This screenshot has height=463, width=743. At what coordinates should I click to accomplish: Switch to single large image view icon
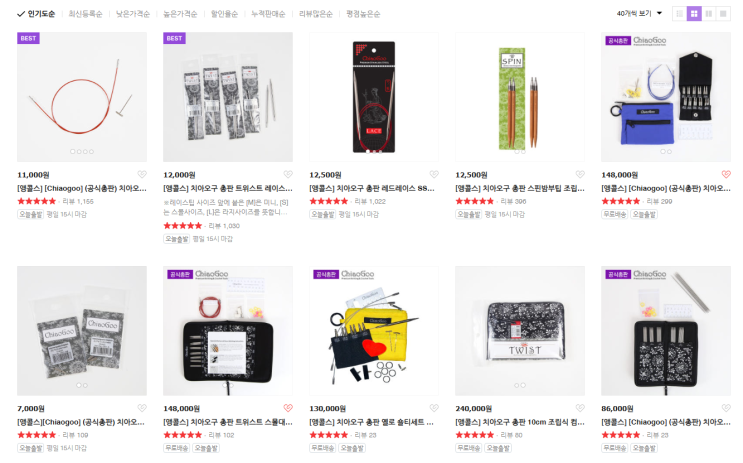(723, 14)
